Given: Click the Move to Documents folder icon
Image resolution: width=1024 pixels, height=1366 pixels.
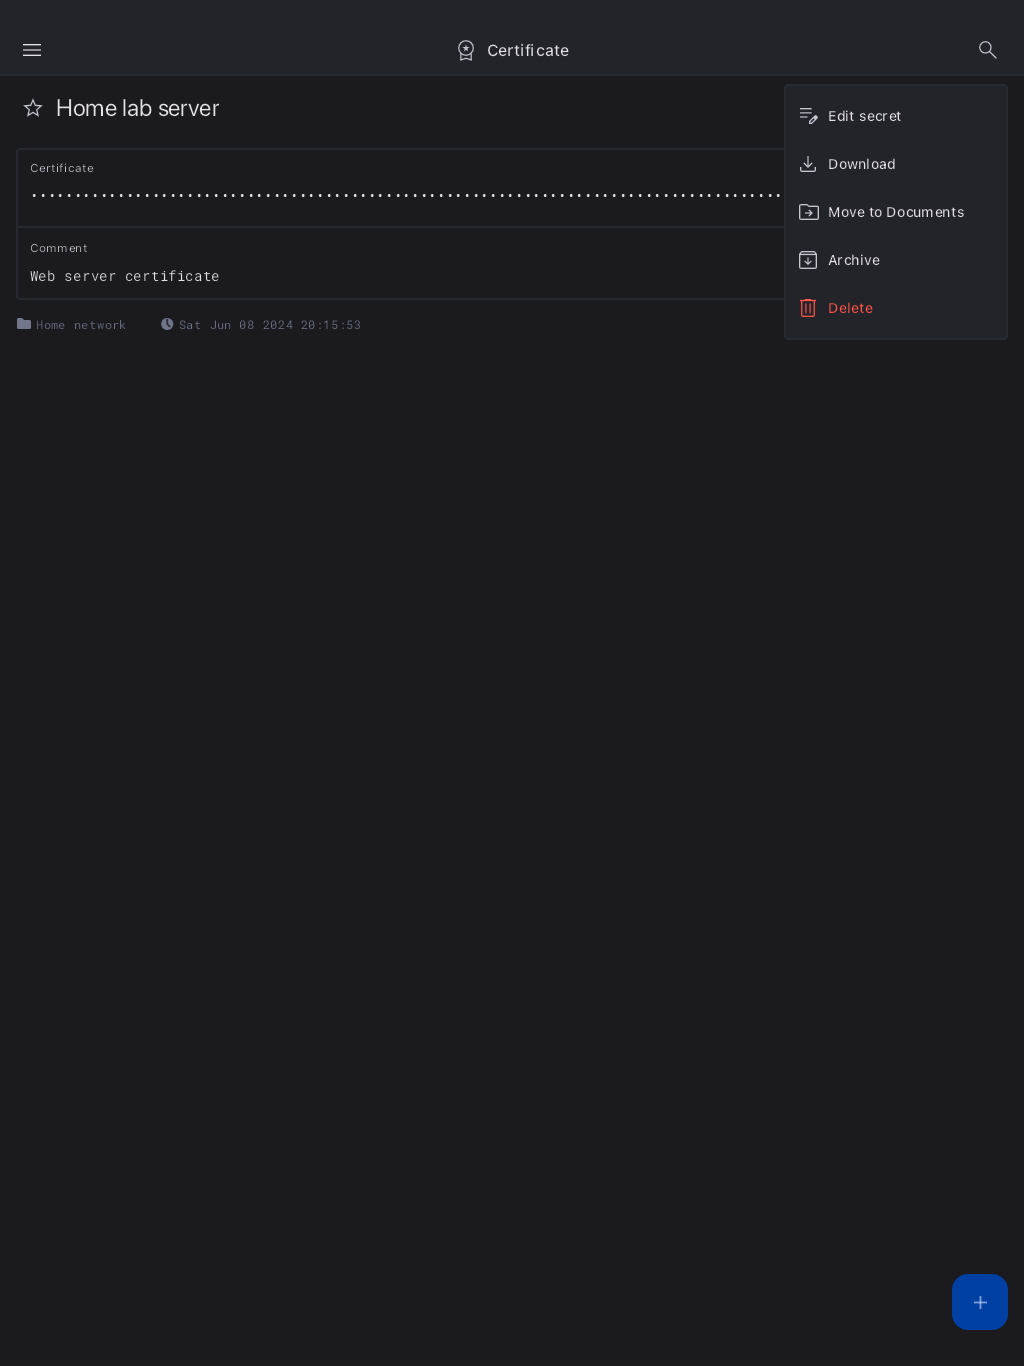Looking at the screenshot, I should 808,212.
